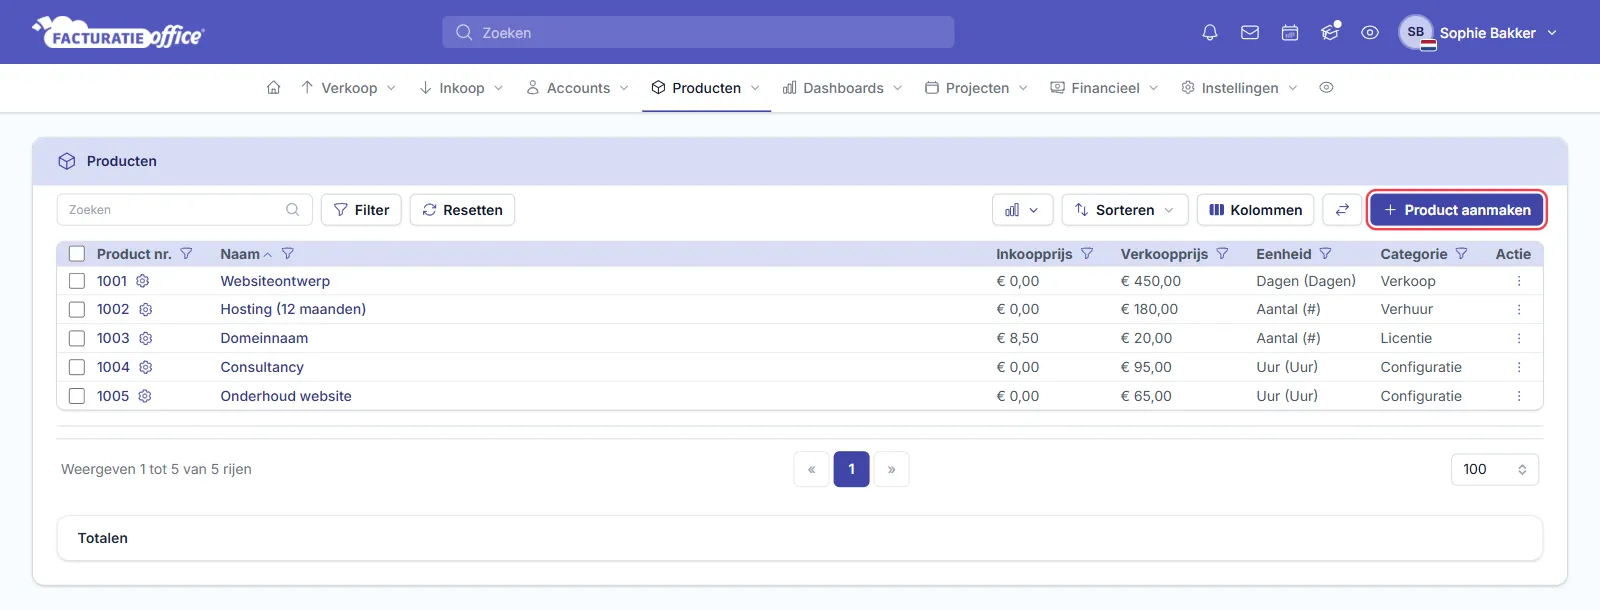This screenshot has height=610, width=1600.
Task: Check the box for product 1002
Action: (x=77, y=310)
